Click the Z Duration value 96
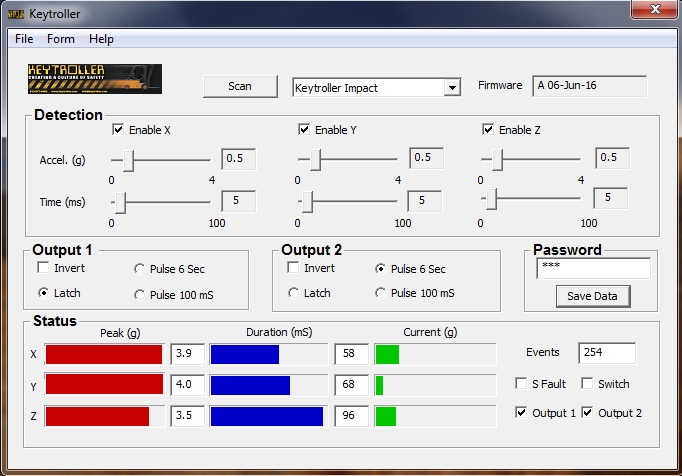Viewport: 682px width, 476px height. 351,416
